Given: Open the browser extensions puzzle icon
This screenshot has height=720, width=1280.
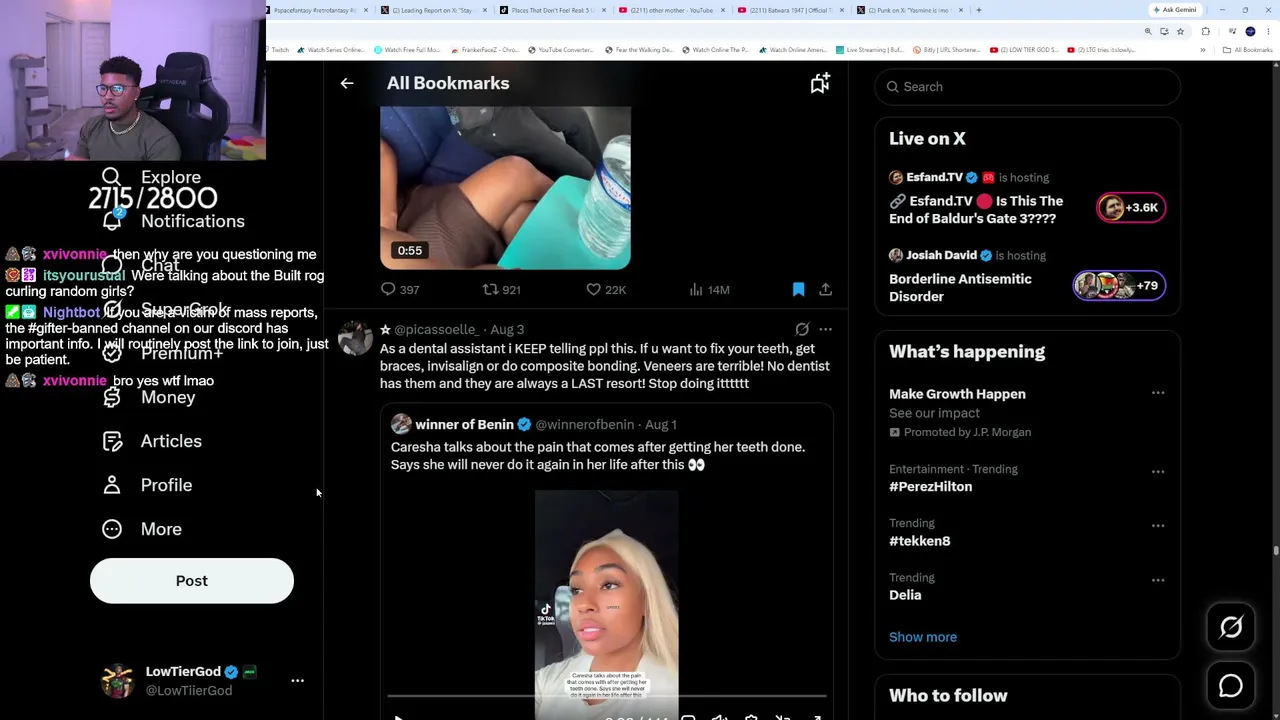Looking at the screenshot, I should coord(1205,32).
